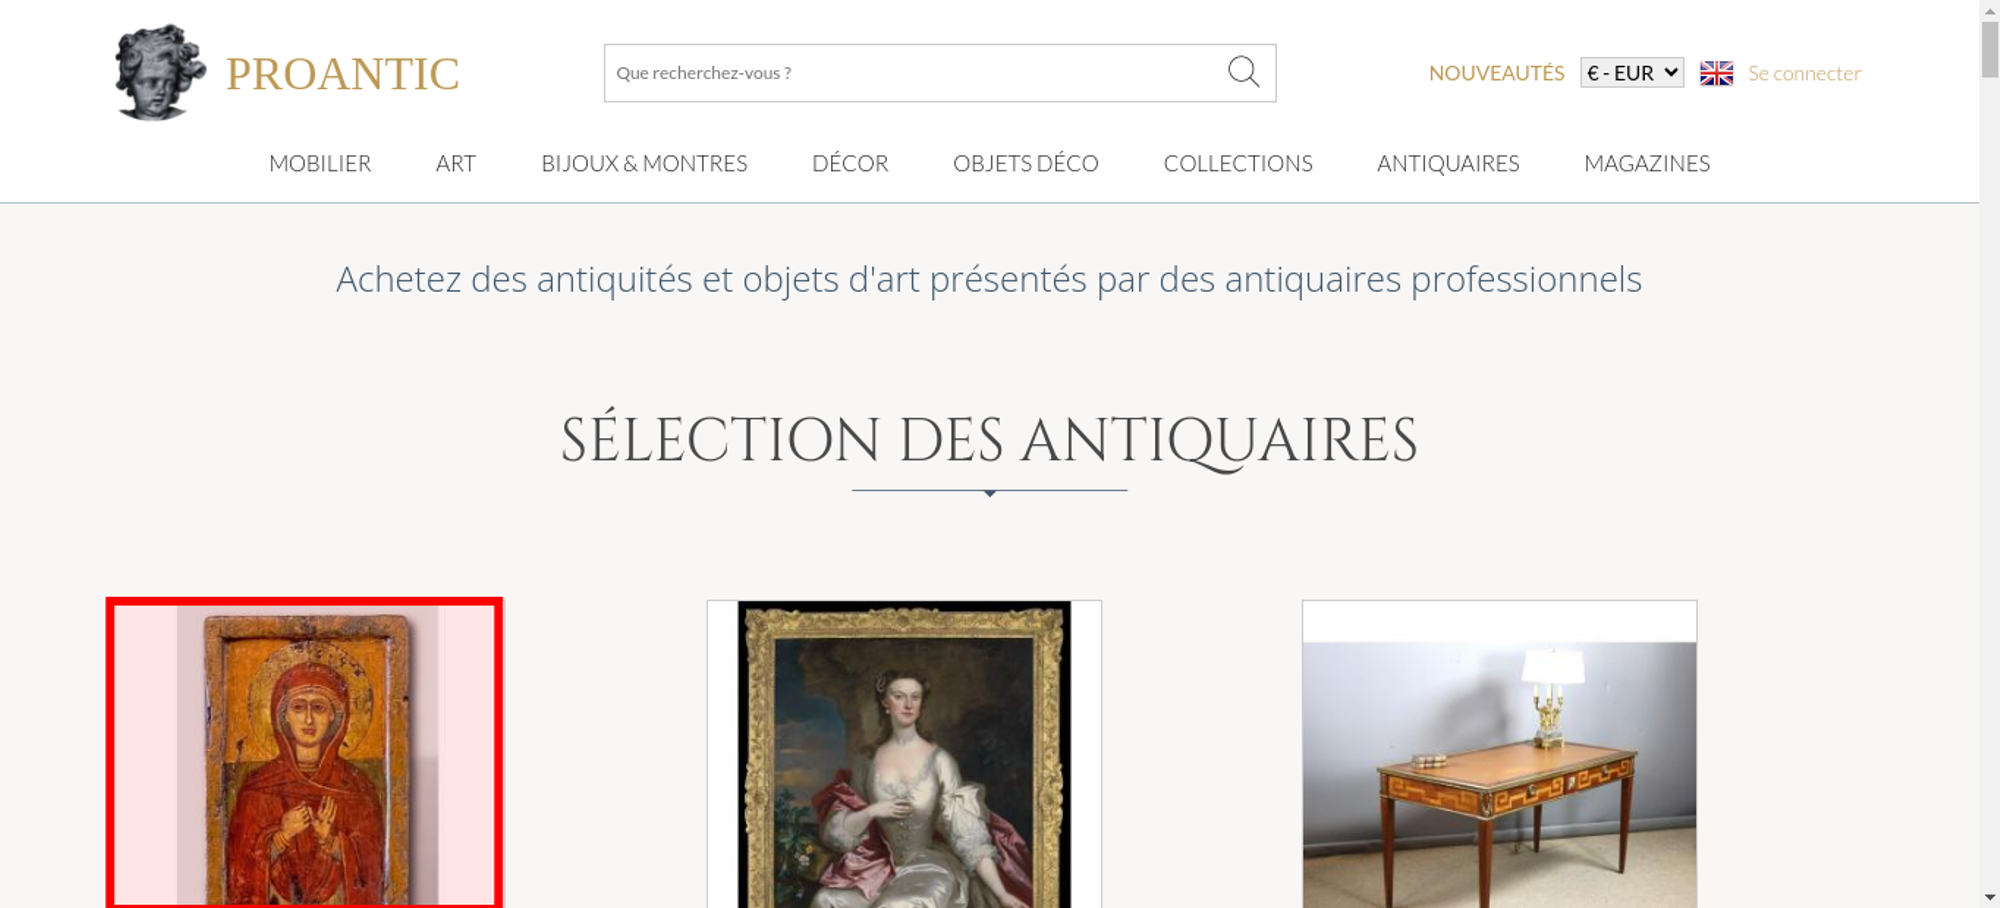The width and height of the screenshot is (2000, 908).
Task: Open the MAGAZINES menu
Action: [1647, 163]
